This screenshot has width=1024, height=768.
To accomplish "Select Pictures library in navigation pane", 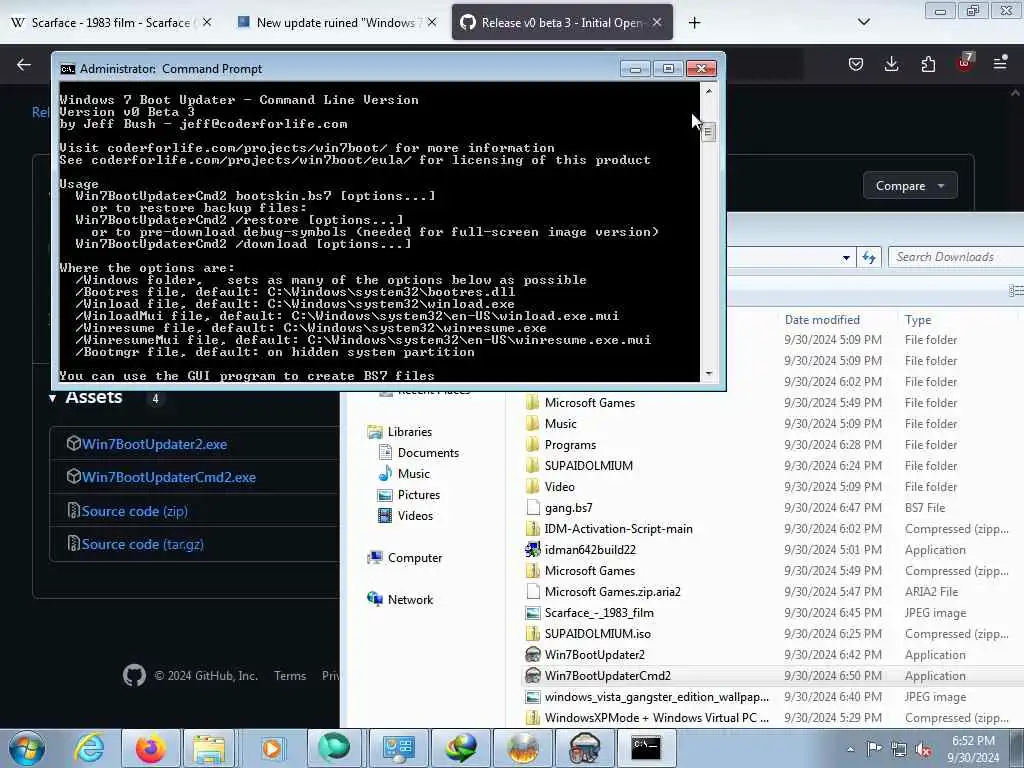I will point(419,495).
